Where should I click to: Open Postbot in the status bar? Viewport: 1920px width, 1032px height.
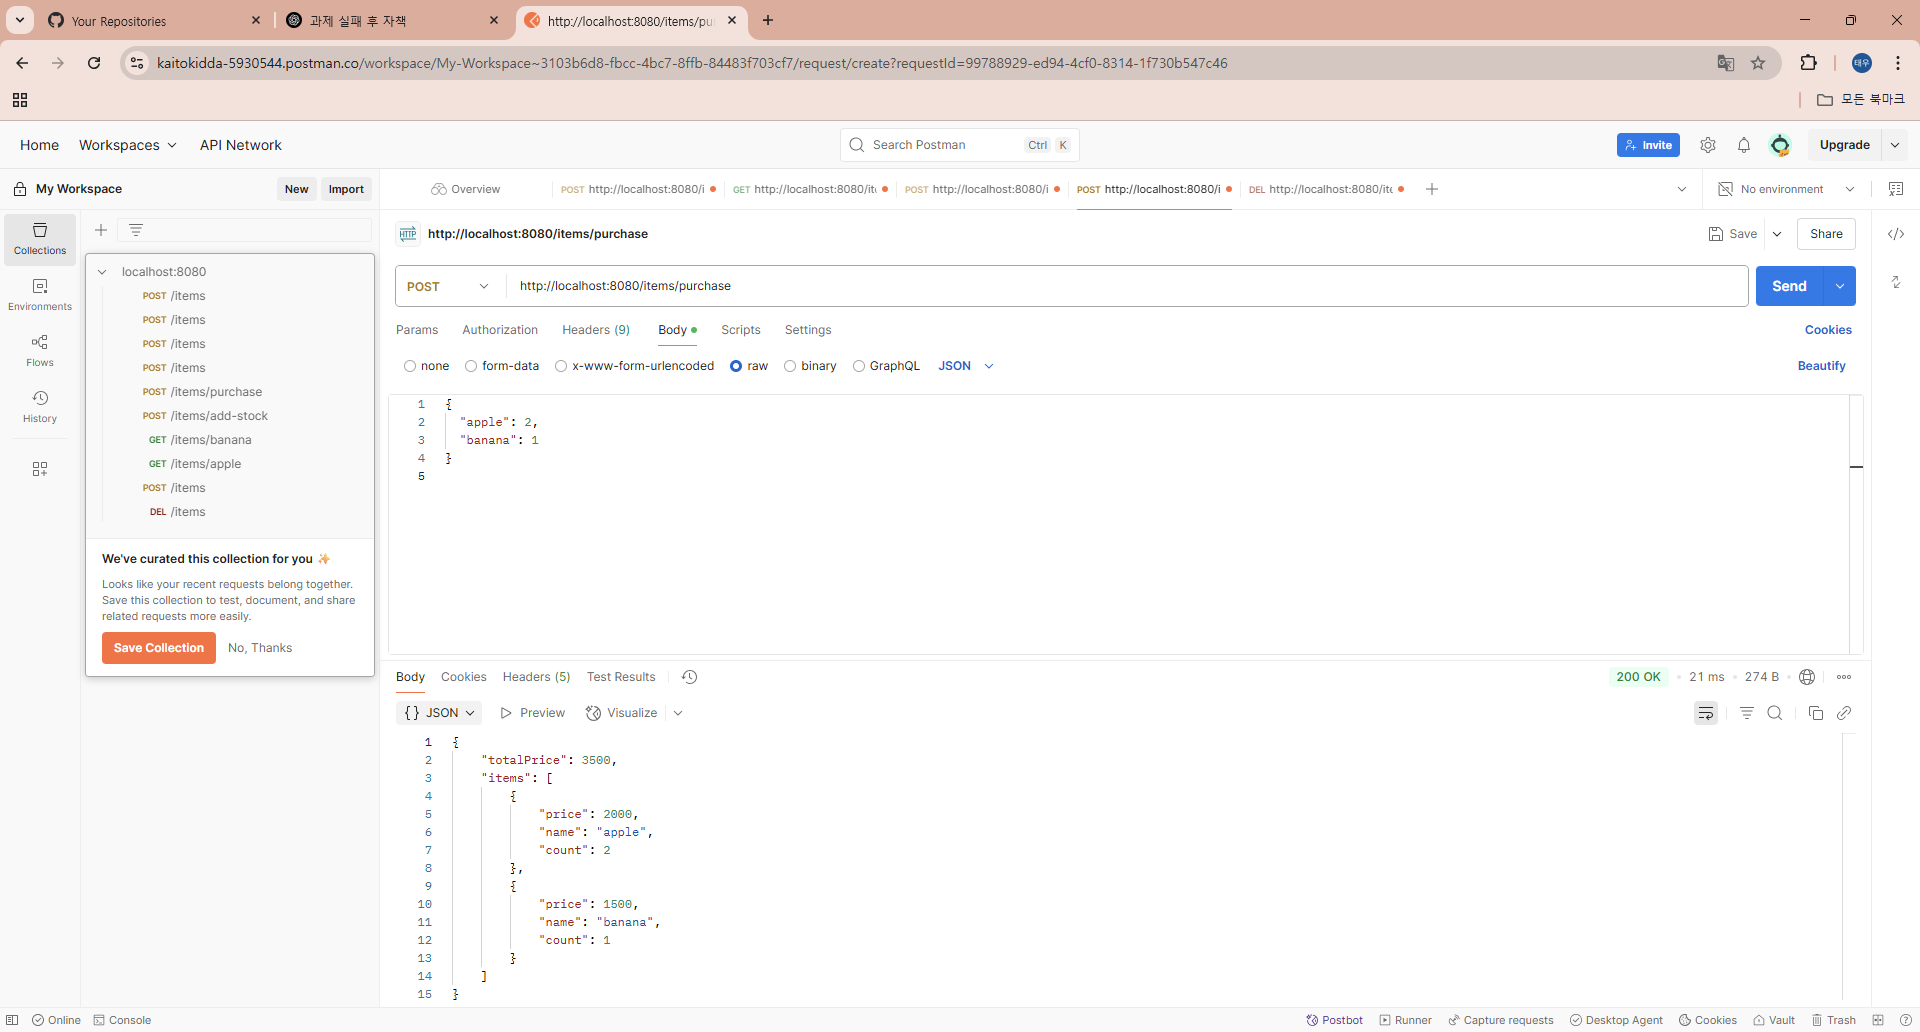coord(1334,1020)
